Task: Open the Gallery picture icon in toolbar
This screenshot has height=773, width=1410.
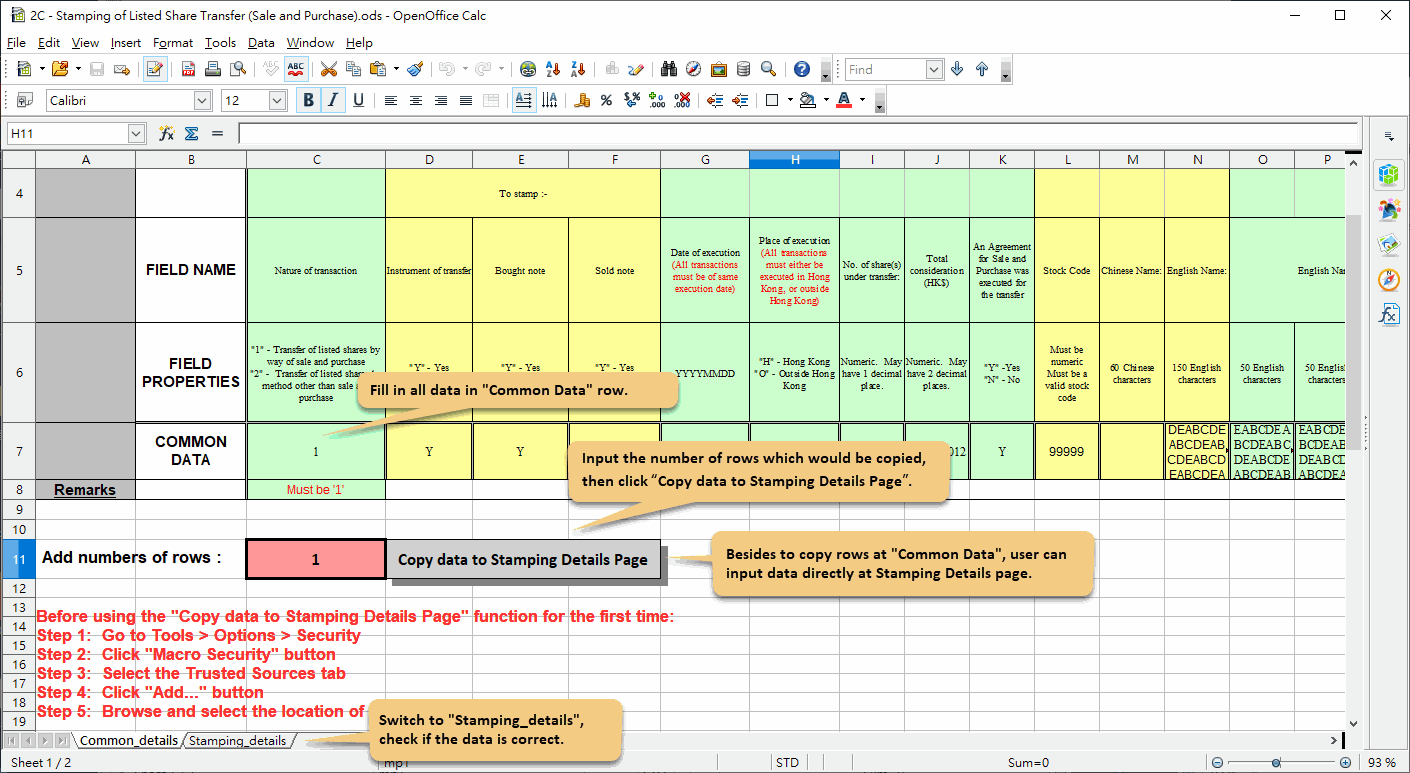Action: pos(718,69)
